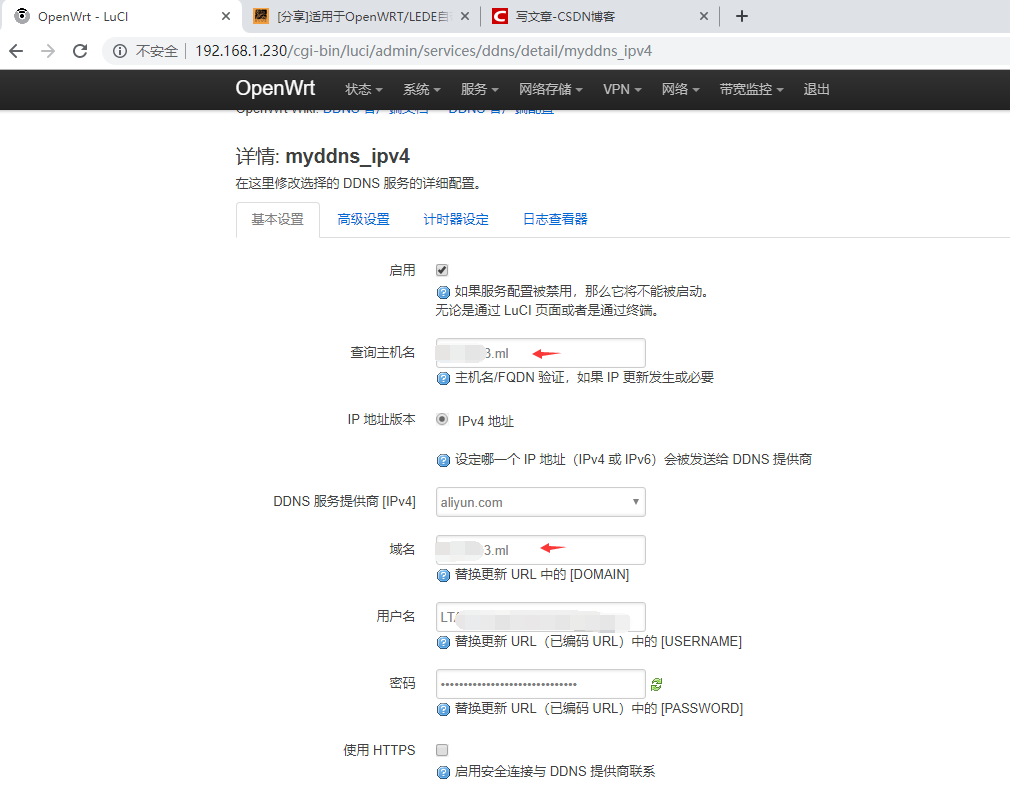This screenshot has height=812, width=1010.
Task: Open help tooltip next to 启用 checkbox
Action: point(443,291)
